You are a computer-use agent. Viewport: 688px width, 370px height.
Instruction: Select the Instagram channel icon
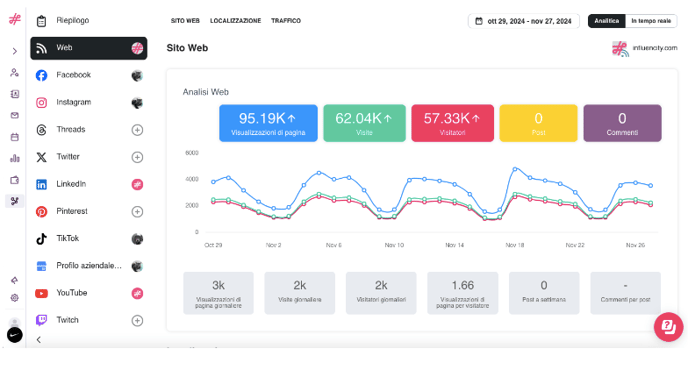coord(42,103)
